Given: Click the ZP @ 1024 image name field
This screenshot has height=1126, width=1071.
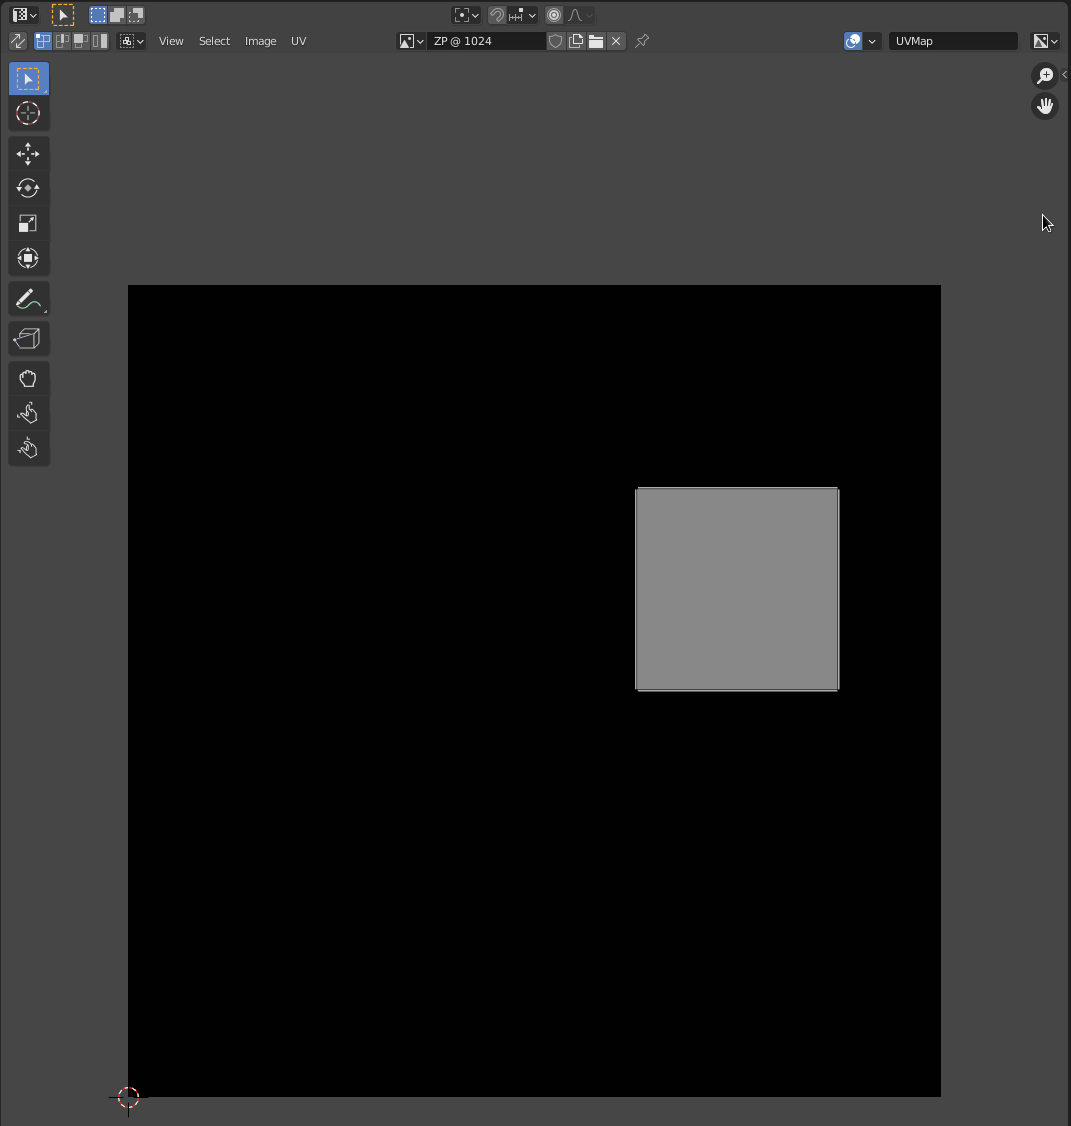Looking at the screenshot, I should click(x=486, y=41).
